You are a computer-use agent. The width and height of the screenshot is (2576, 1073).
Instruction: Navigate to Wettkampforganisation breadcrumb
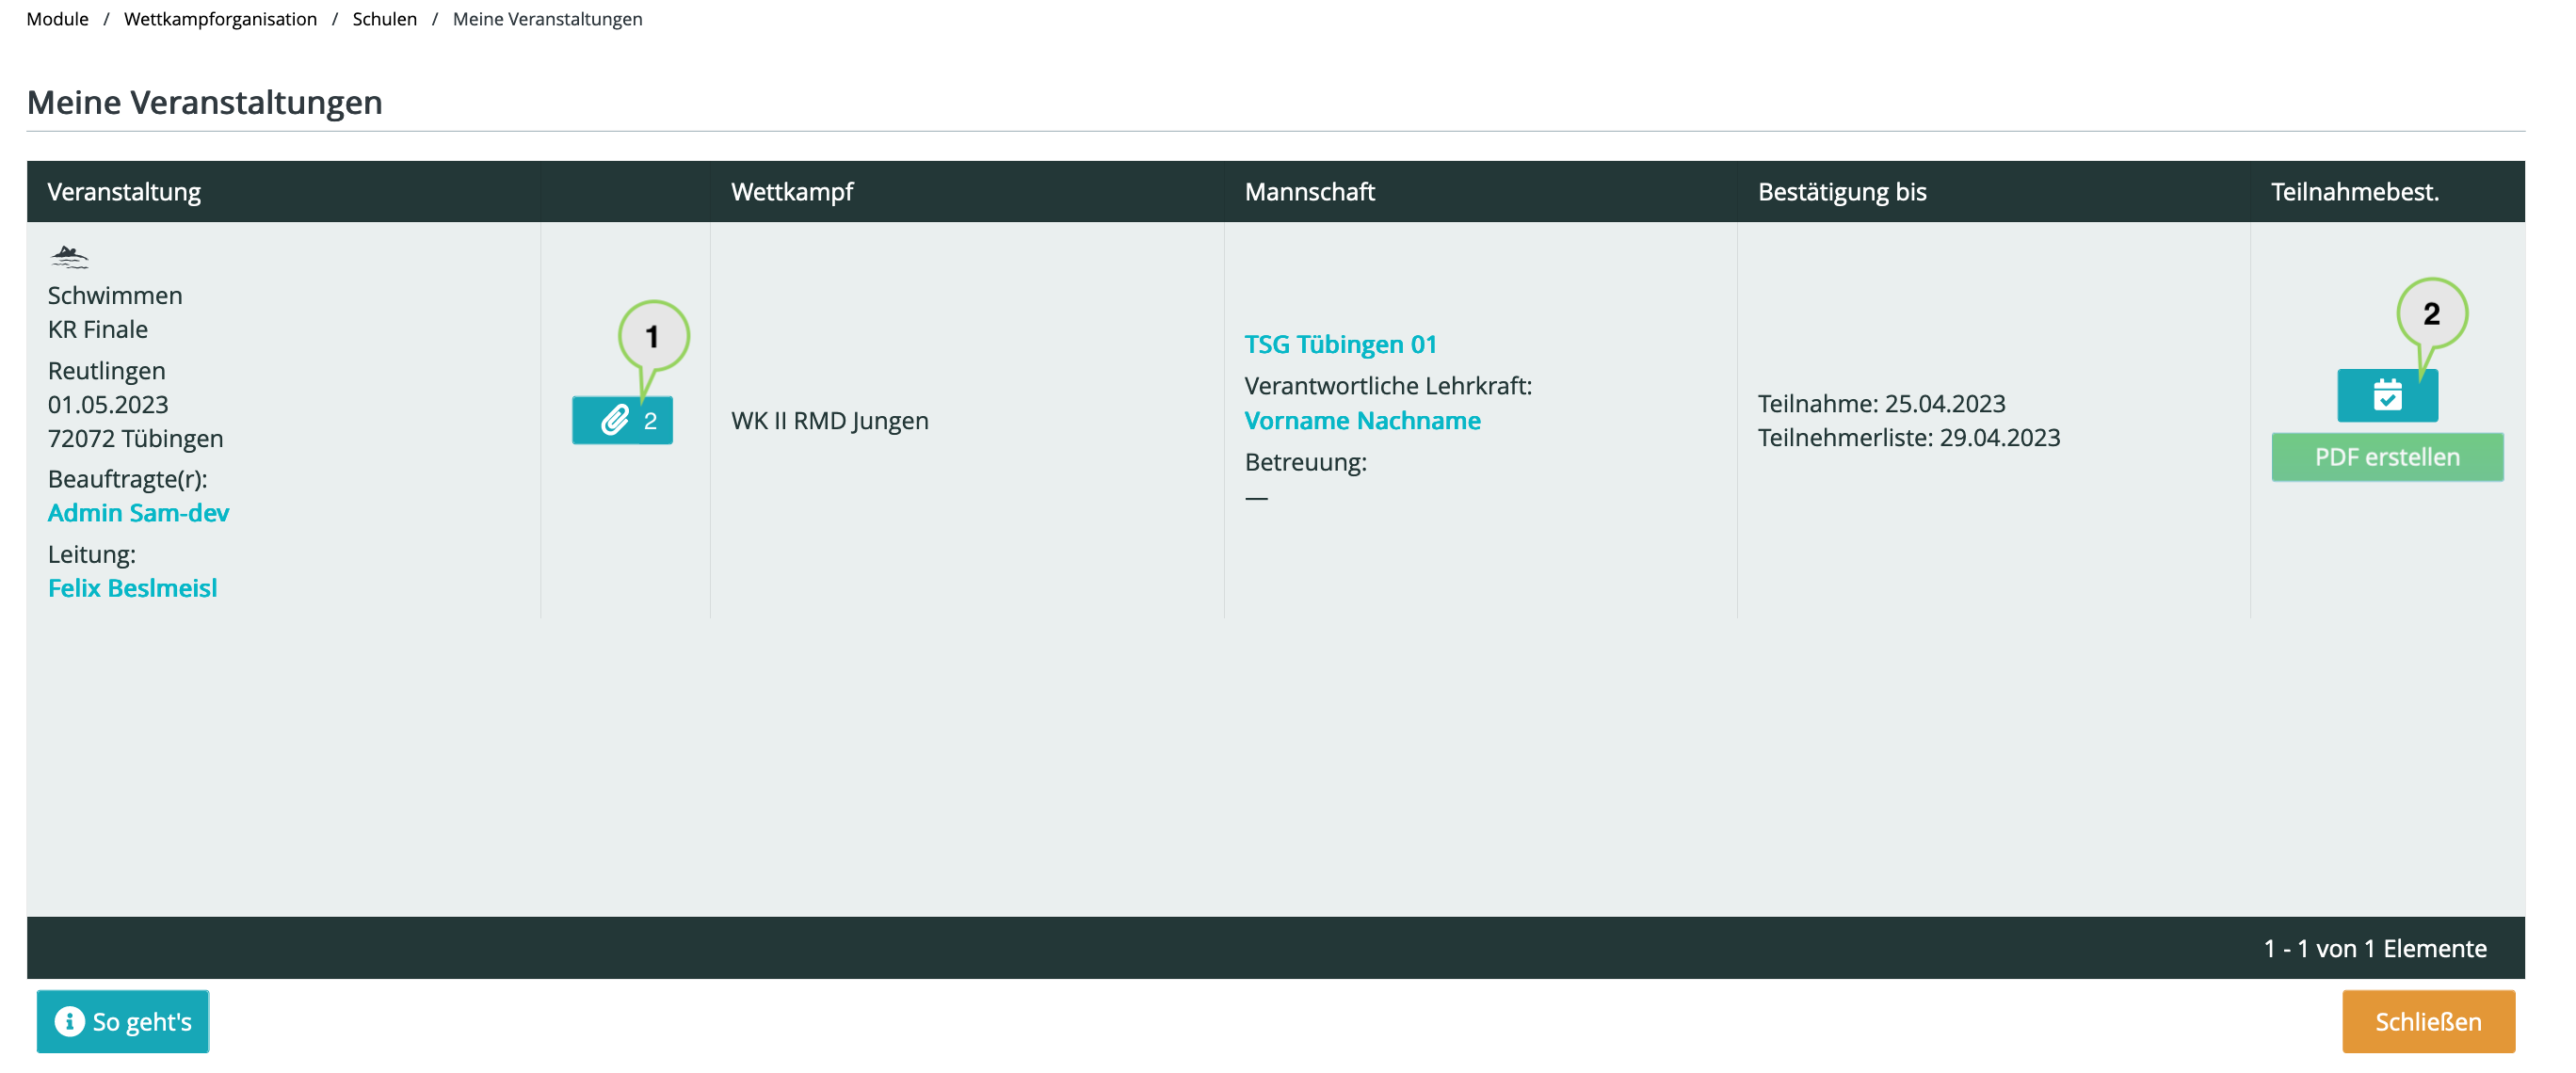[x=220, y=19]
